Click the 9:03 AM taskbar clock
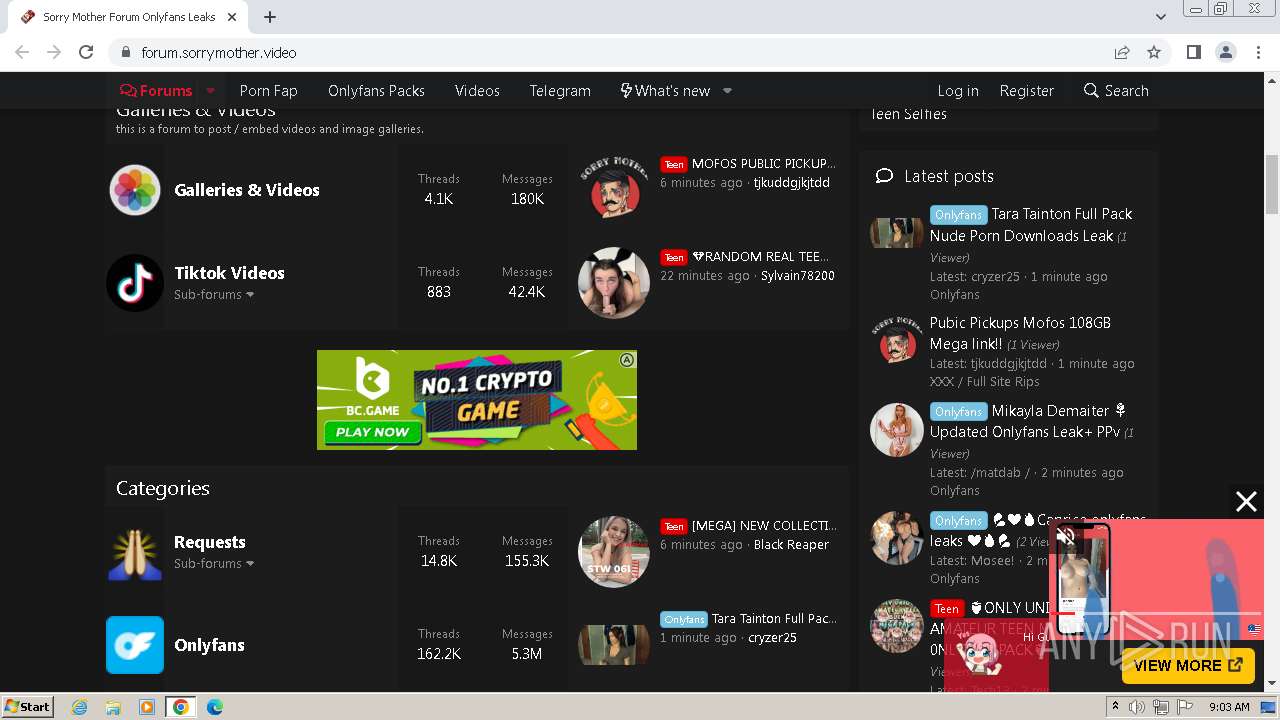1280x720 pixels. pyautogui.click(x=1229, y=707)
